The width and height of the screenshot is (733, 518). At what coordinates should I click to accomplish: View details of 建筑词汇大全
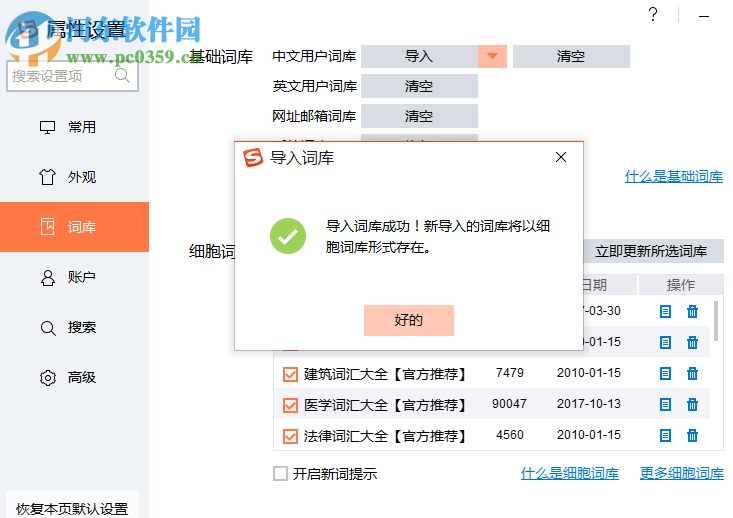tap(665, 374)
